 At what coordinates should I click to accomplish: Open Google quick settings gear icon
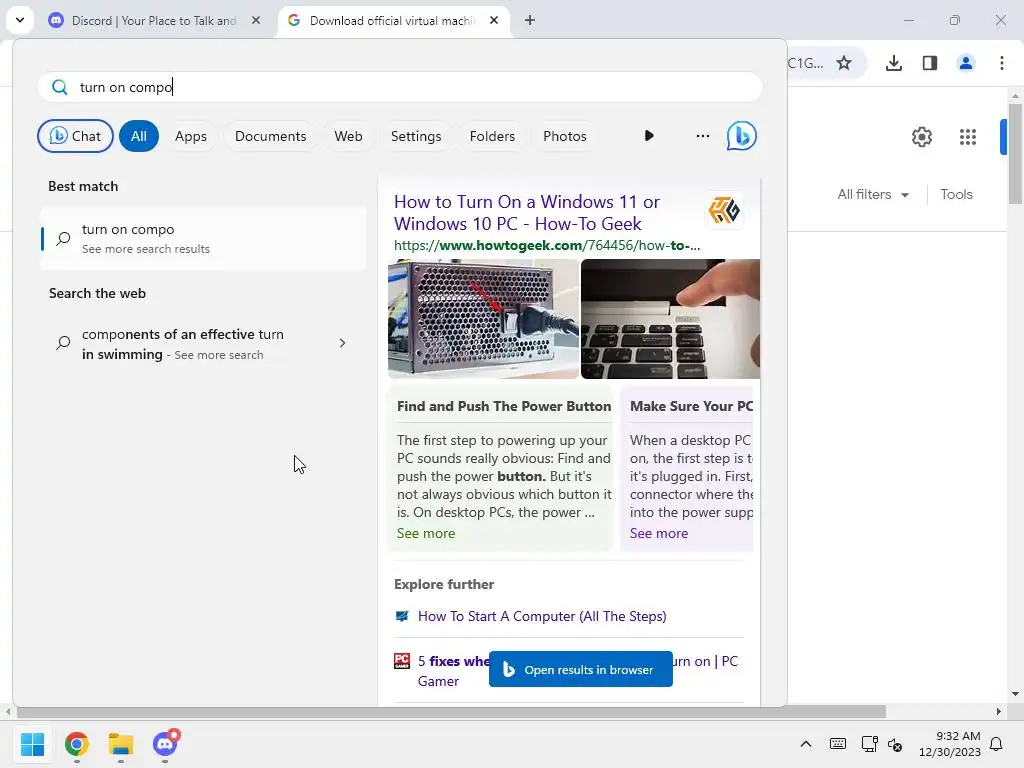tap(921, 136)
